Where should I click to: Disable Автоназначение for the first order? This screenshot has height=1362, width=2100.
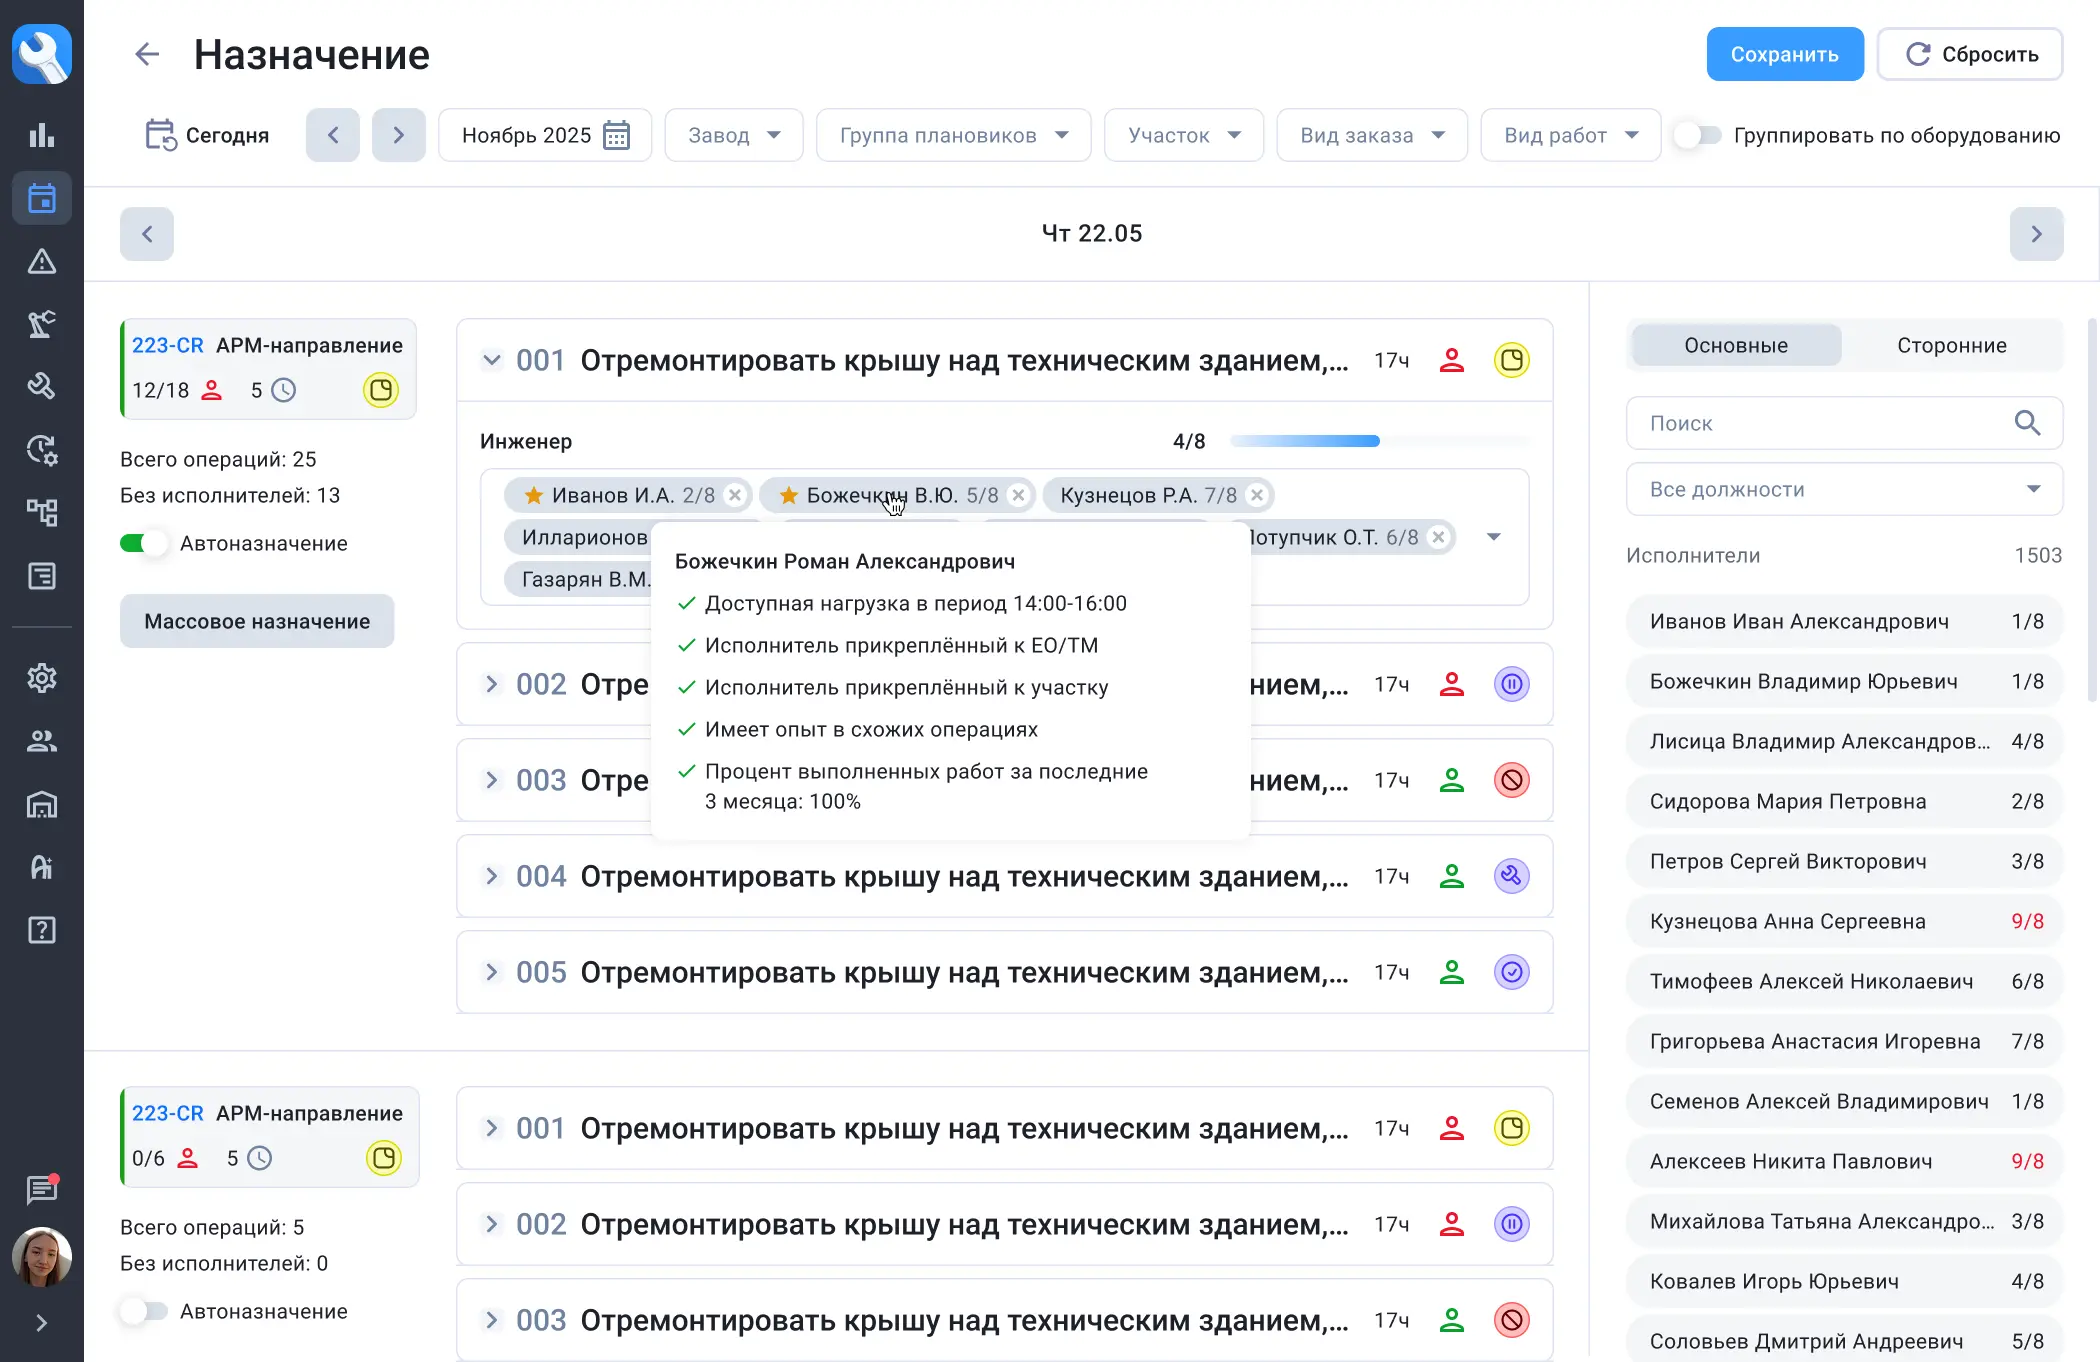click(x=143, y=543)
